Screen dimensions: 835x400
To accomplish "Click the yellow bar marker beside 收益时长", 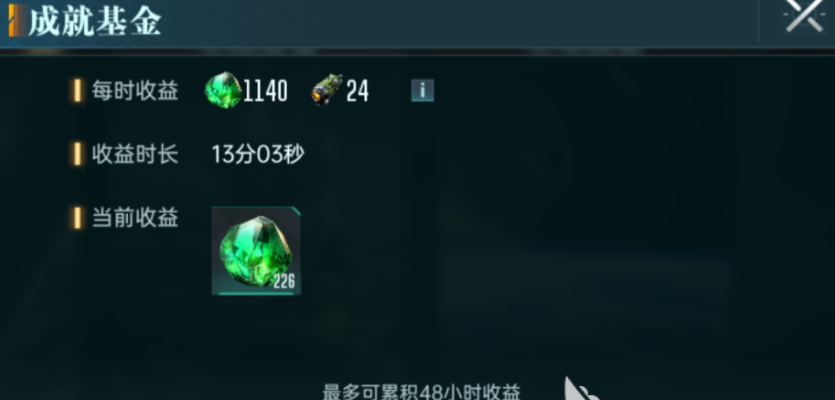I will [77, 154].
